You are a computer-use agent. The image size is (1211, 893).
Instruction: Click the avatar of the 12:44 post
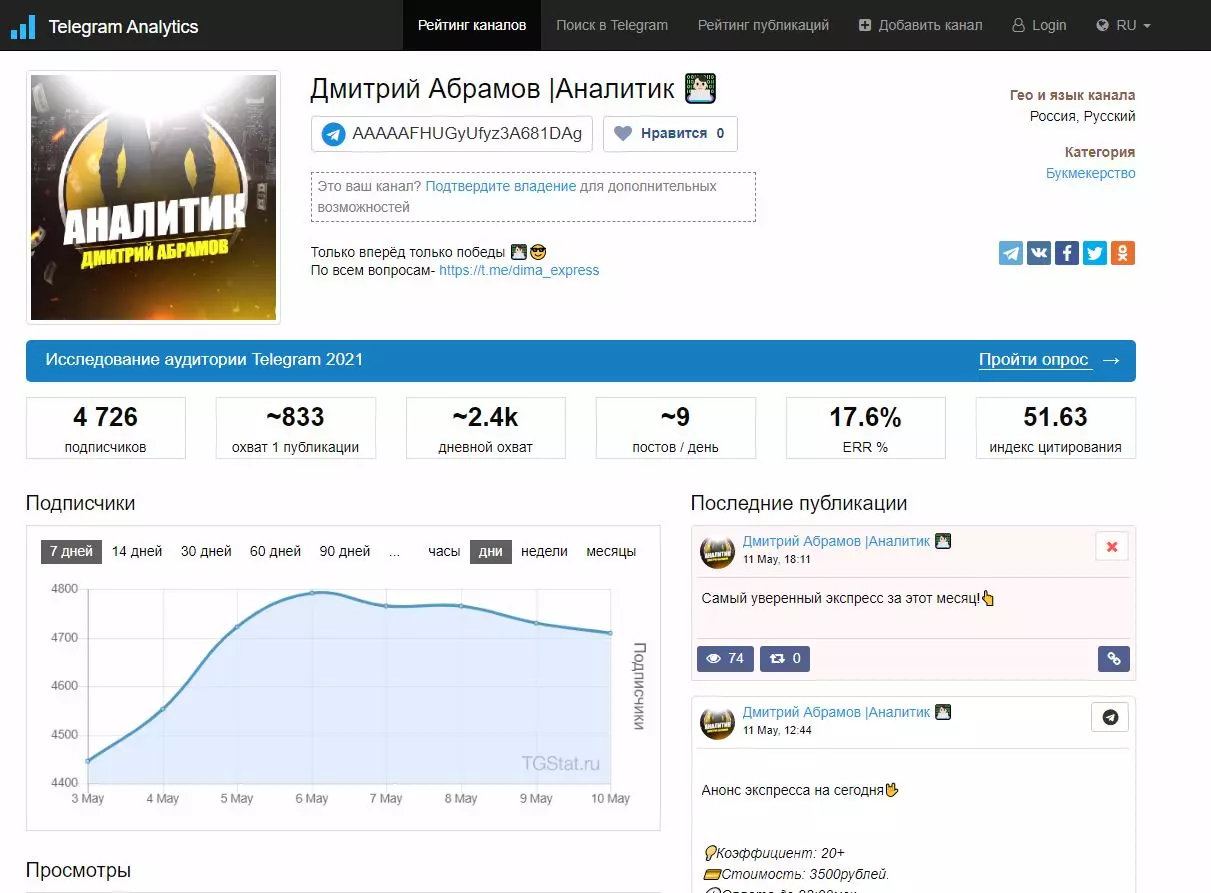pos(718,721)
